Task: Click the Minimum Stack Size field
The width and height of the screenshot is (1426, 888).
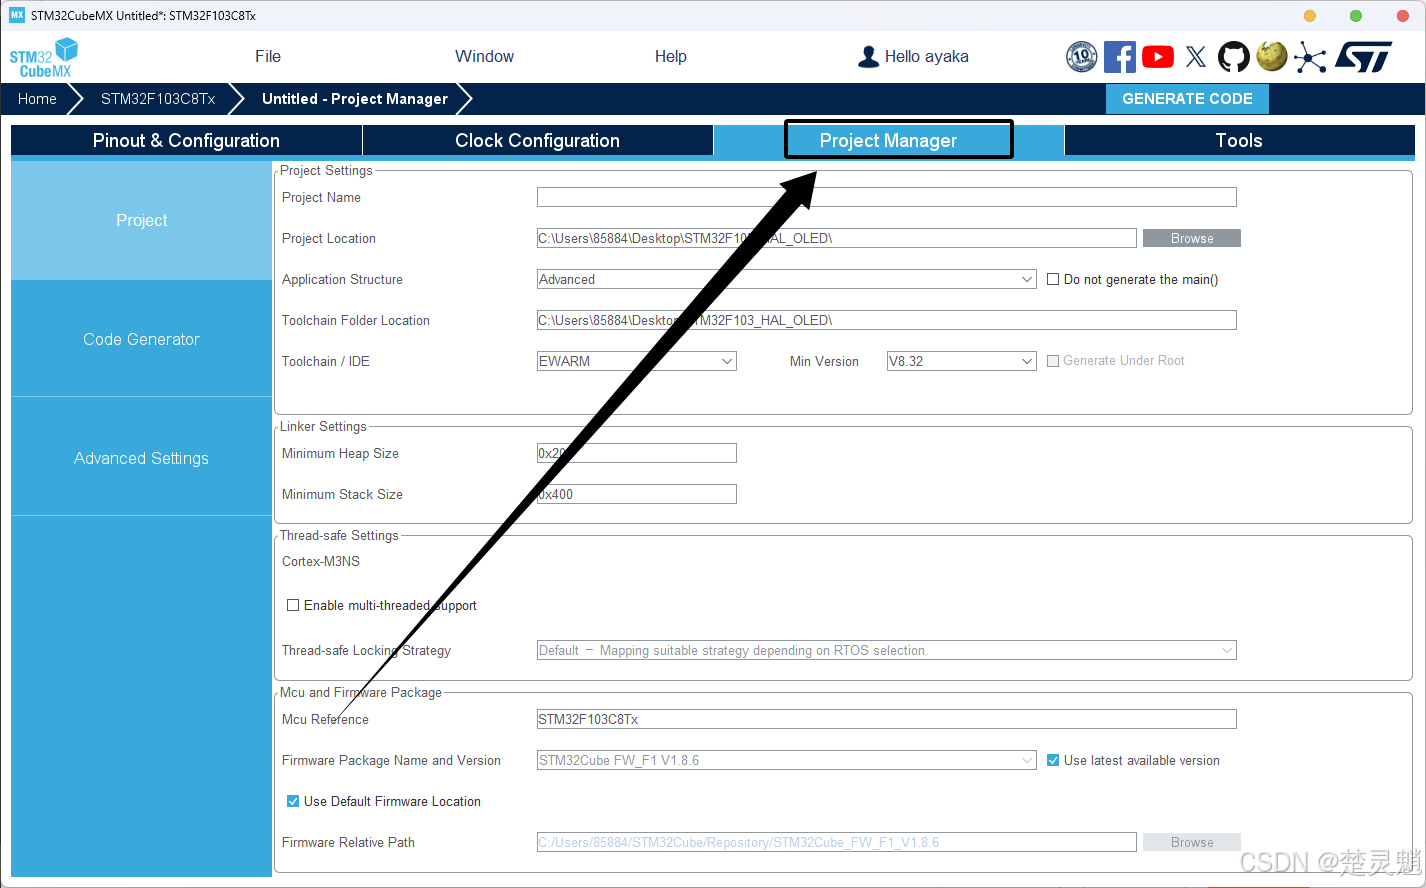Action: 637,494
